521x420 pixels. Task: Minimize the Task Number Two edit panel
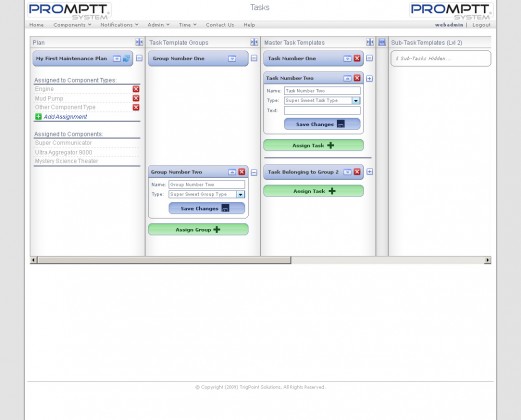pos(347,78)
